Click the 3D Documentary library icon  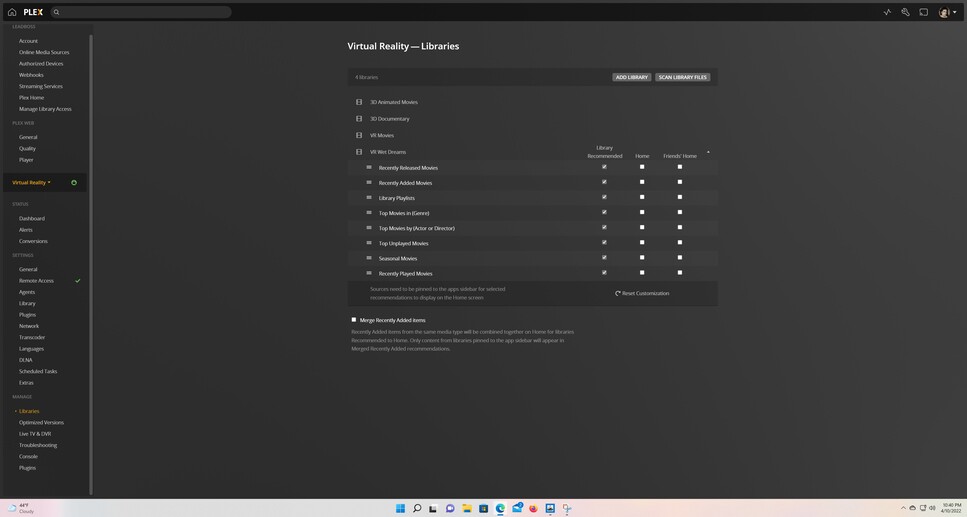pos(359,118)
